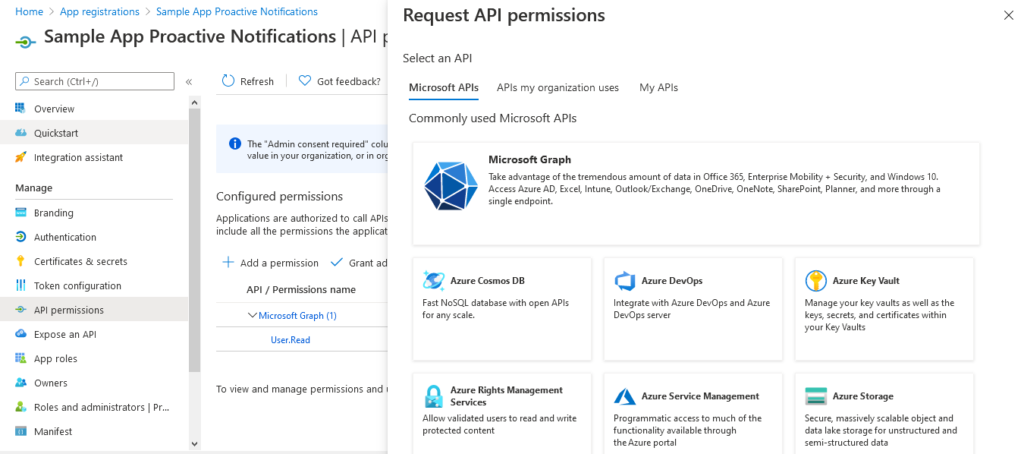Select the Microsoft APIs tab
Screen dimensions: 1024x454
point(443,88)
